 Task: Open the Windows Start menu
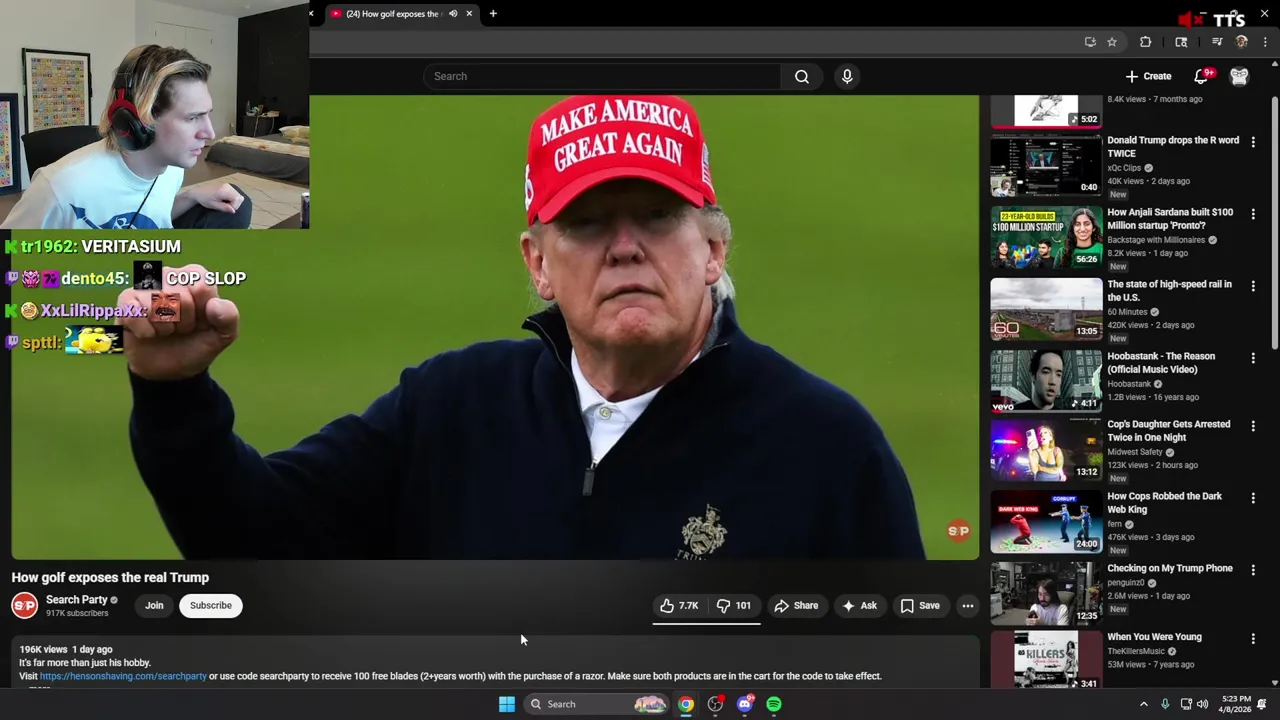pyautogui.click(x=507, y=704)
